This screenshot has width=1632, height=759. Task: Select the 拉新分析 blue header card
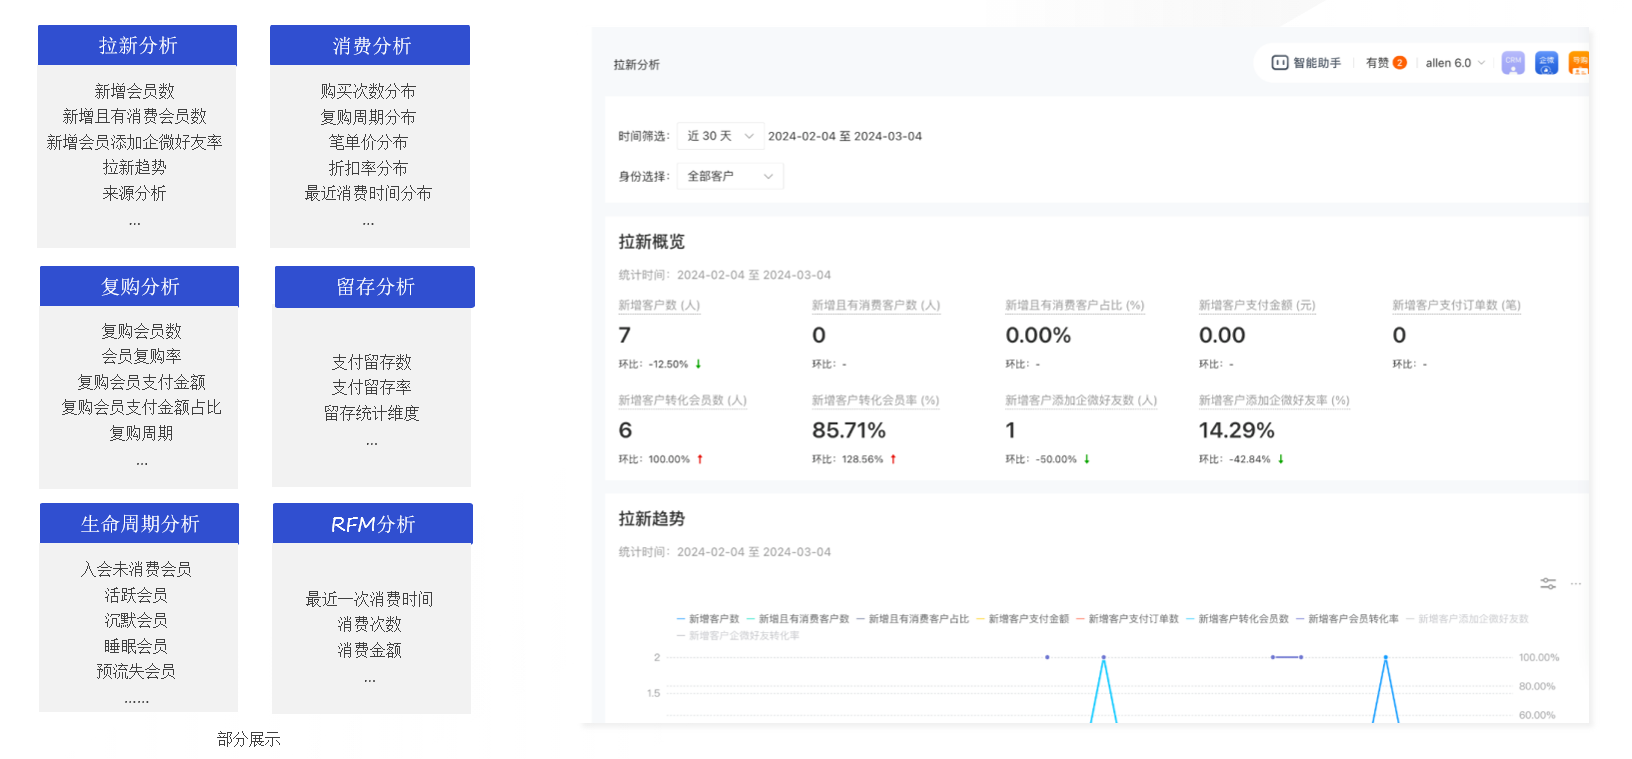click(x=138, y=45)
